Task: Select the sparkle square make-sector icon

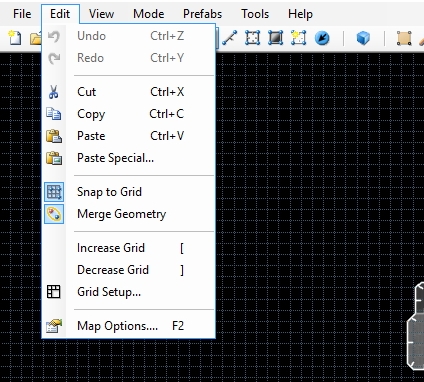Action: click(x=298, y=38)
